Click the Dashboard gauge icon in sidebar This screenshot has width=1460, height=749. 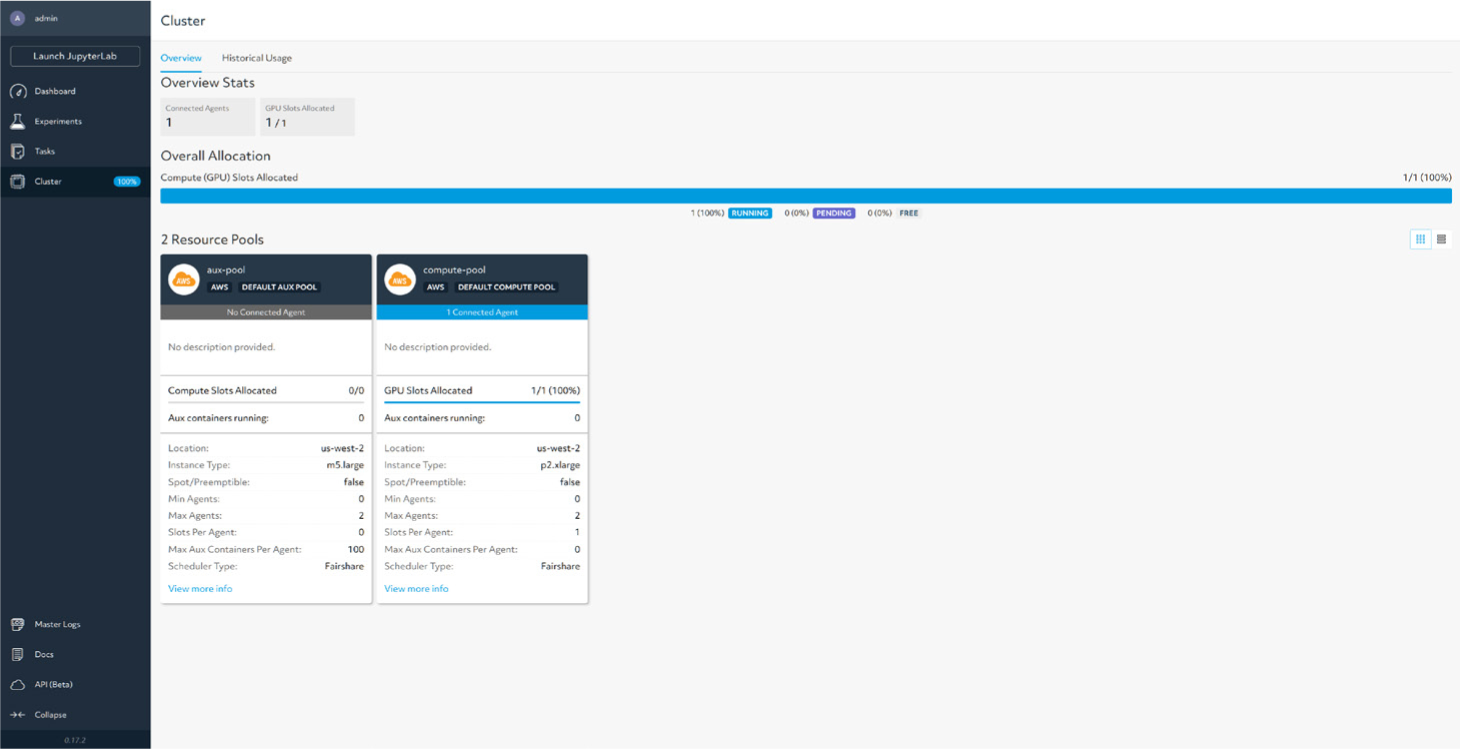[x=17, y=91]
